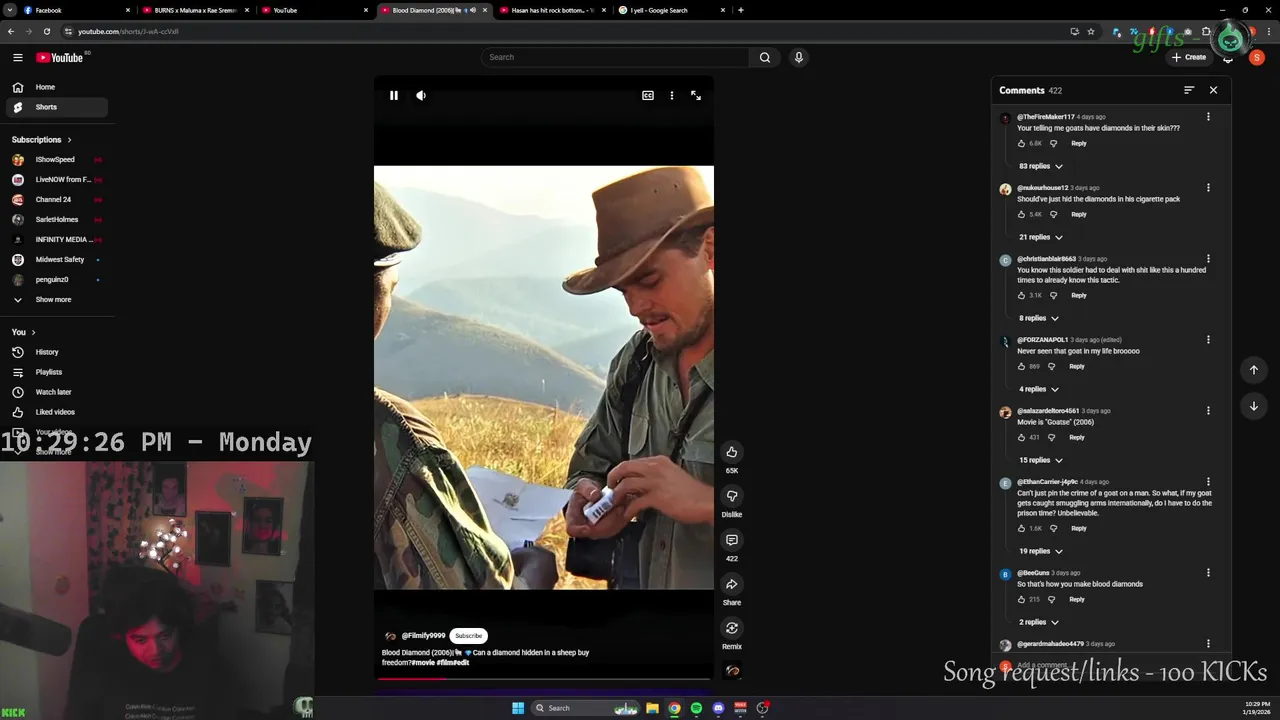Dislike FORZANAPOL1's comment
The height and width of the screenshot is (720, 1280).
(x=1051, y=366)
